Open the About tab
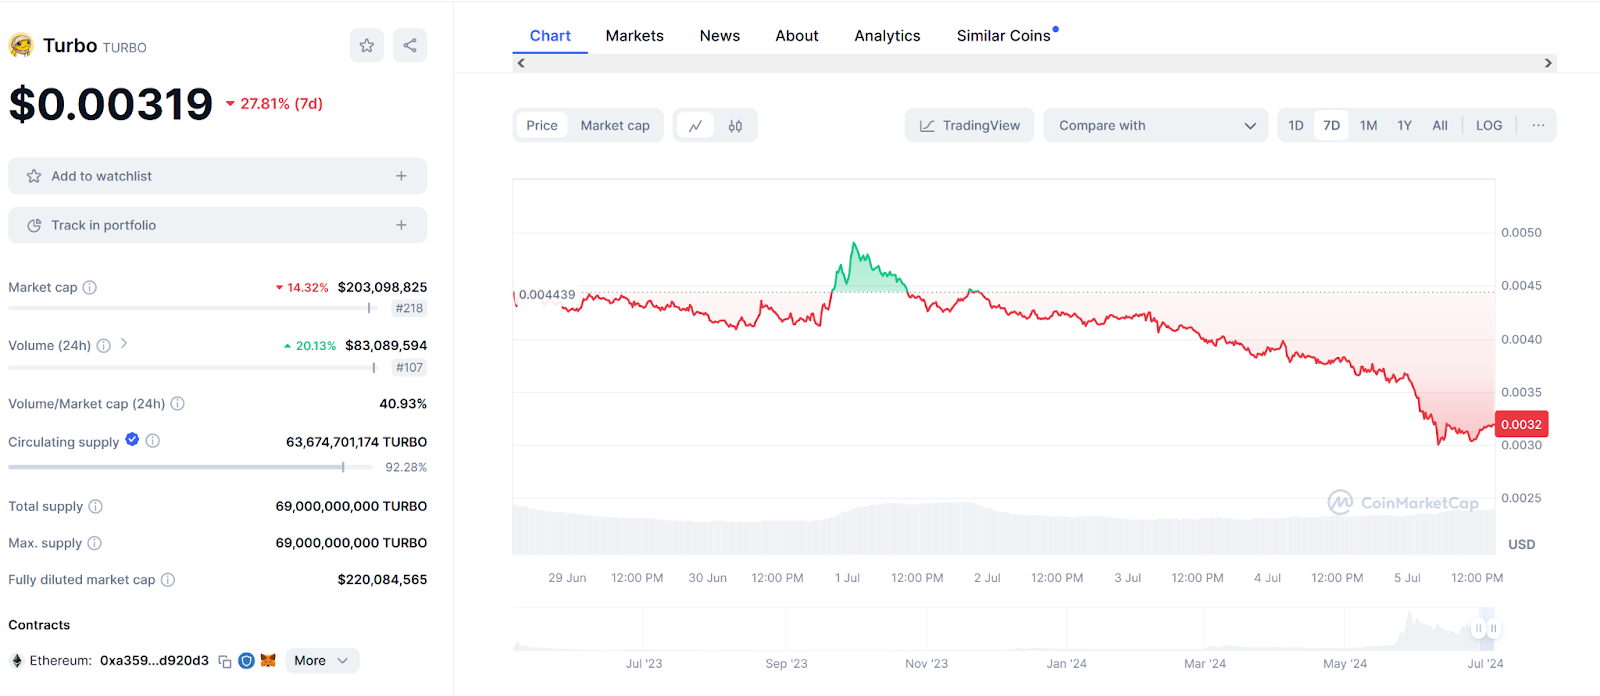The height and width of the screenshot is (696, 1600). (x=797, y=36)
